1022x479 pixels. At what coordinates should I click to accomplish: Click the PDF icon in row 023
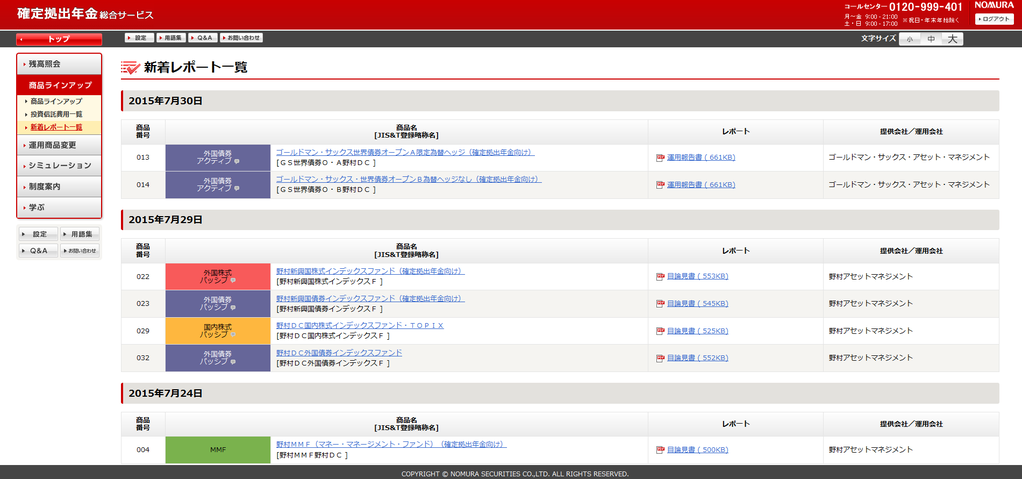tap(660, 304)
